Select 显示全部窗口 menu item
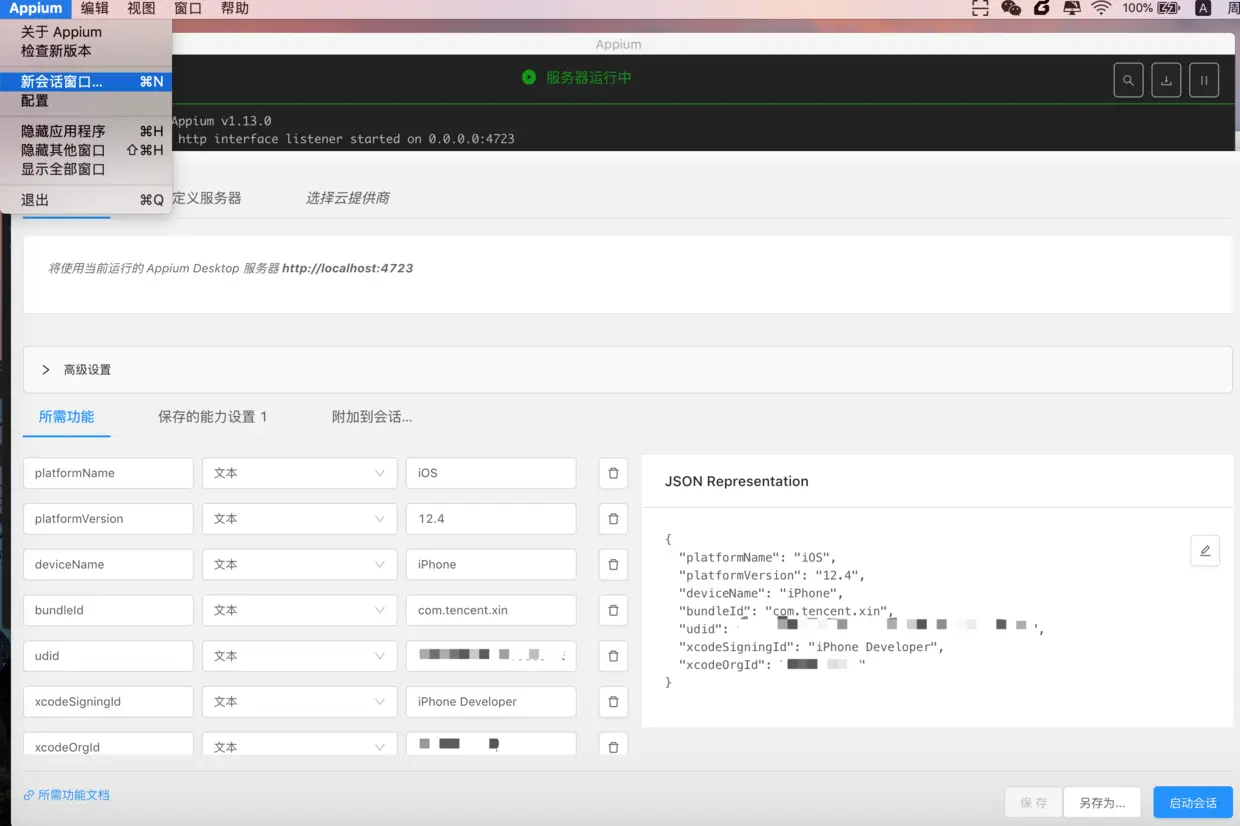The width and height of the screenshot is (1240, 826). point(86,169)
